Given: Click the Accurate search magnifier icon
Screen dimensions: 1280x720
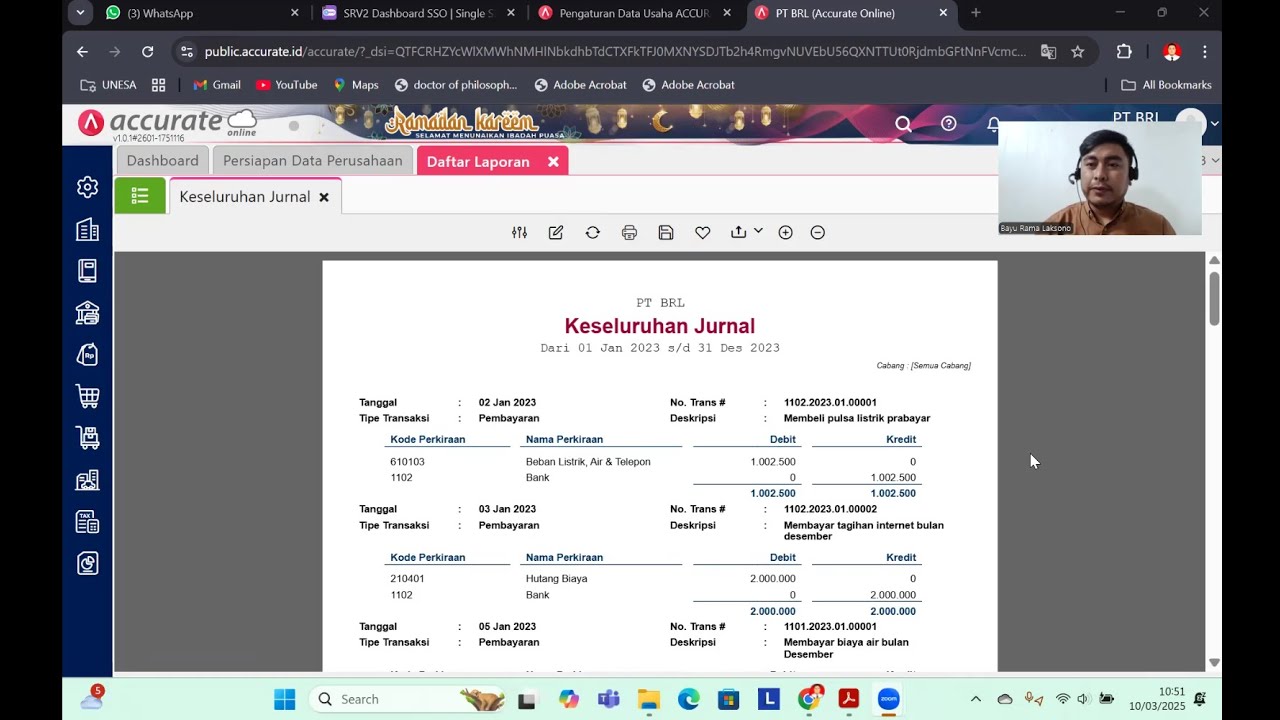Looking at the screenshot, I should (x=903, y=124).
